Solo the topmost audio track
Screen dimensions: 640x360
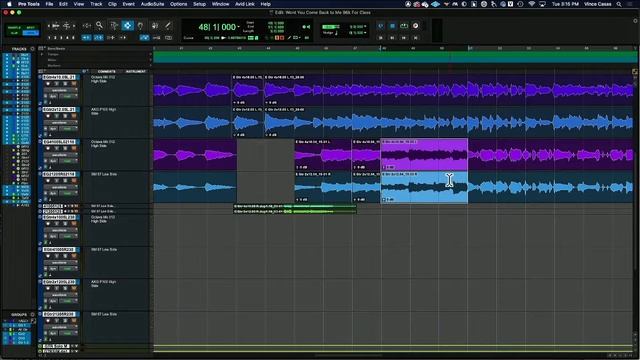pos(65,84)
